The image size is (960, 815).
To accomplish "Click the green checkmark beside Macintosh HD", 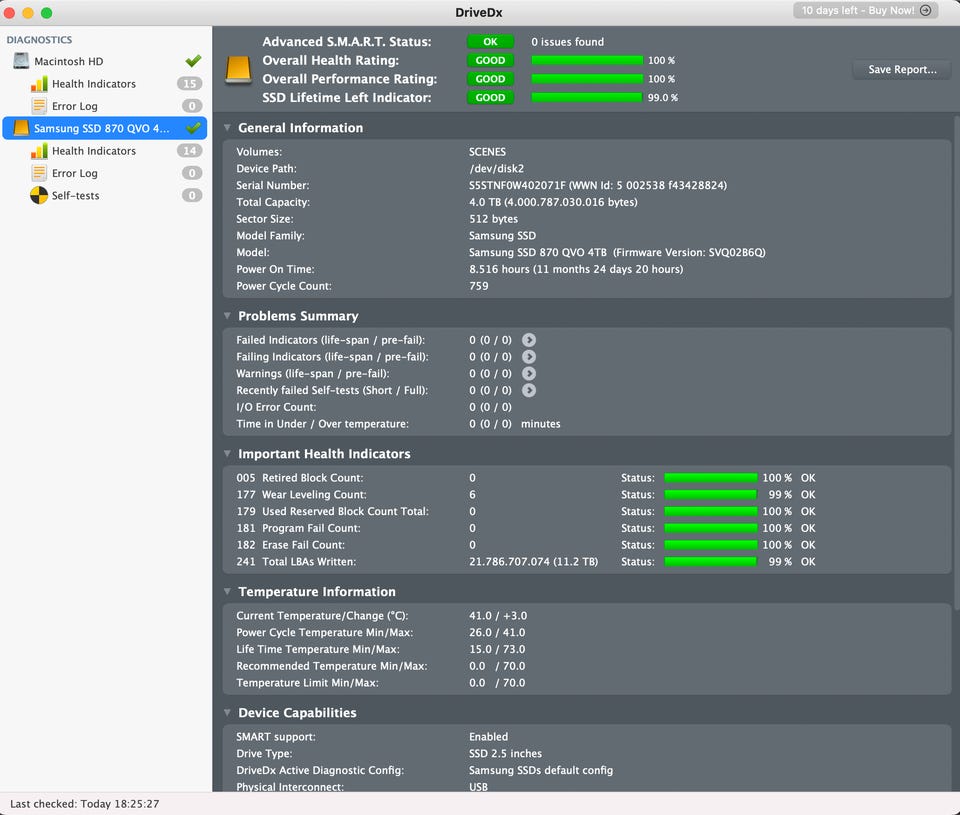I will pos(193,61).
